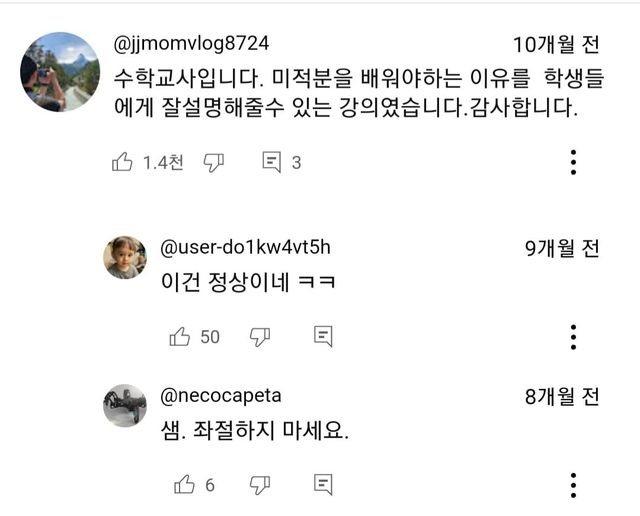This screenshot has height=516, width=640.
Task: Click the mountain landscape profile picture
Action: [x=59, y=70]
